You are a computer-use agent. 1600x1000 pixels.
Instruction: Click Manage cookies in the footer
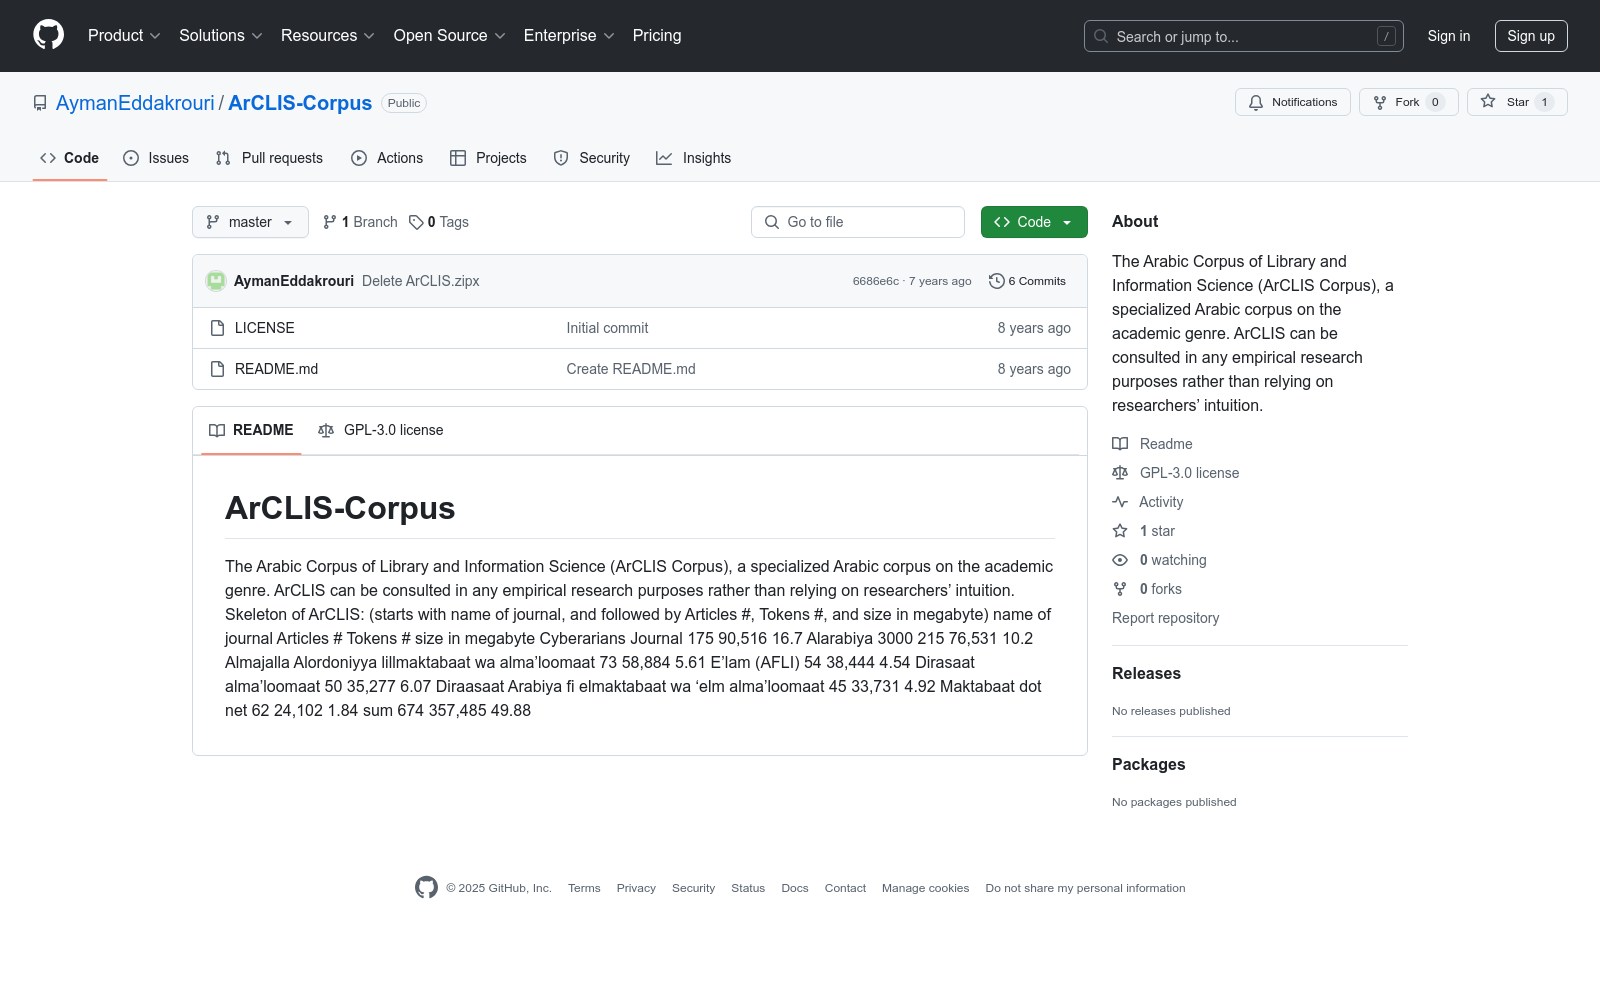click(x=926, y=888)
